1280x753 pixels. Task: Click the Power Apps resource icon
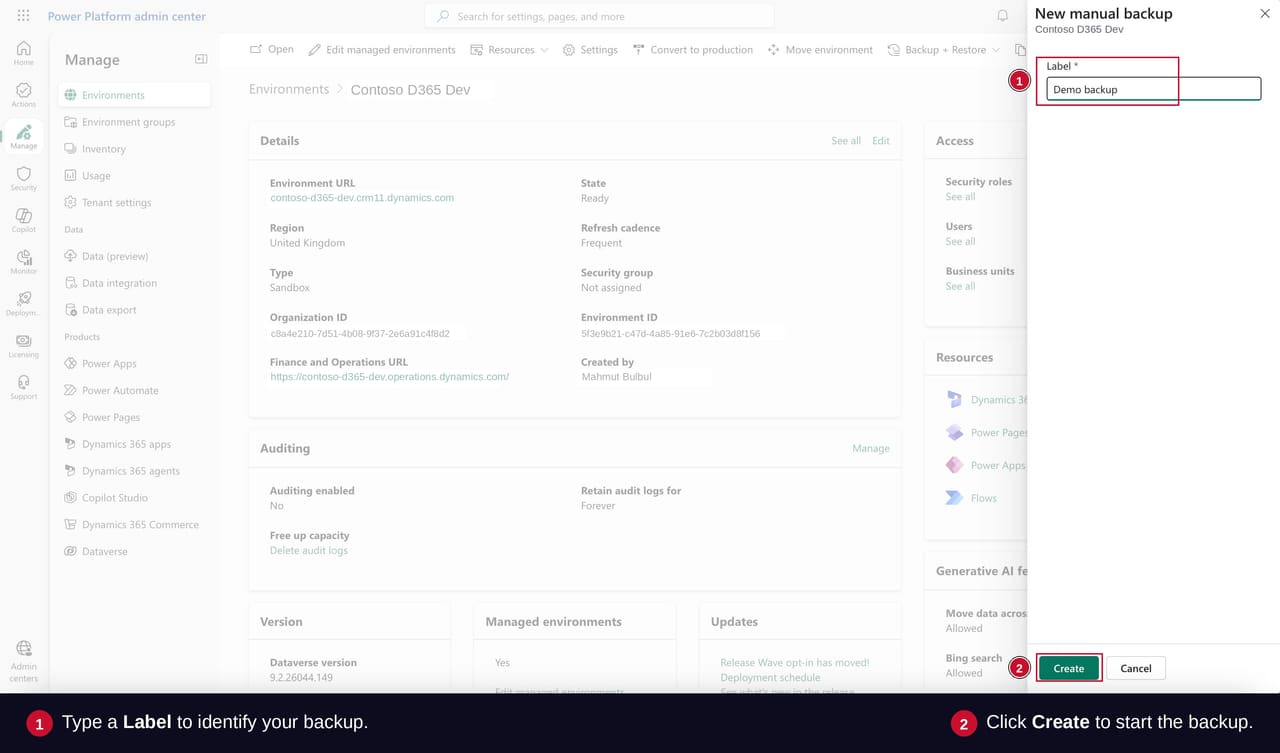tap(954, 465)
